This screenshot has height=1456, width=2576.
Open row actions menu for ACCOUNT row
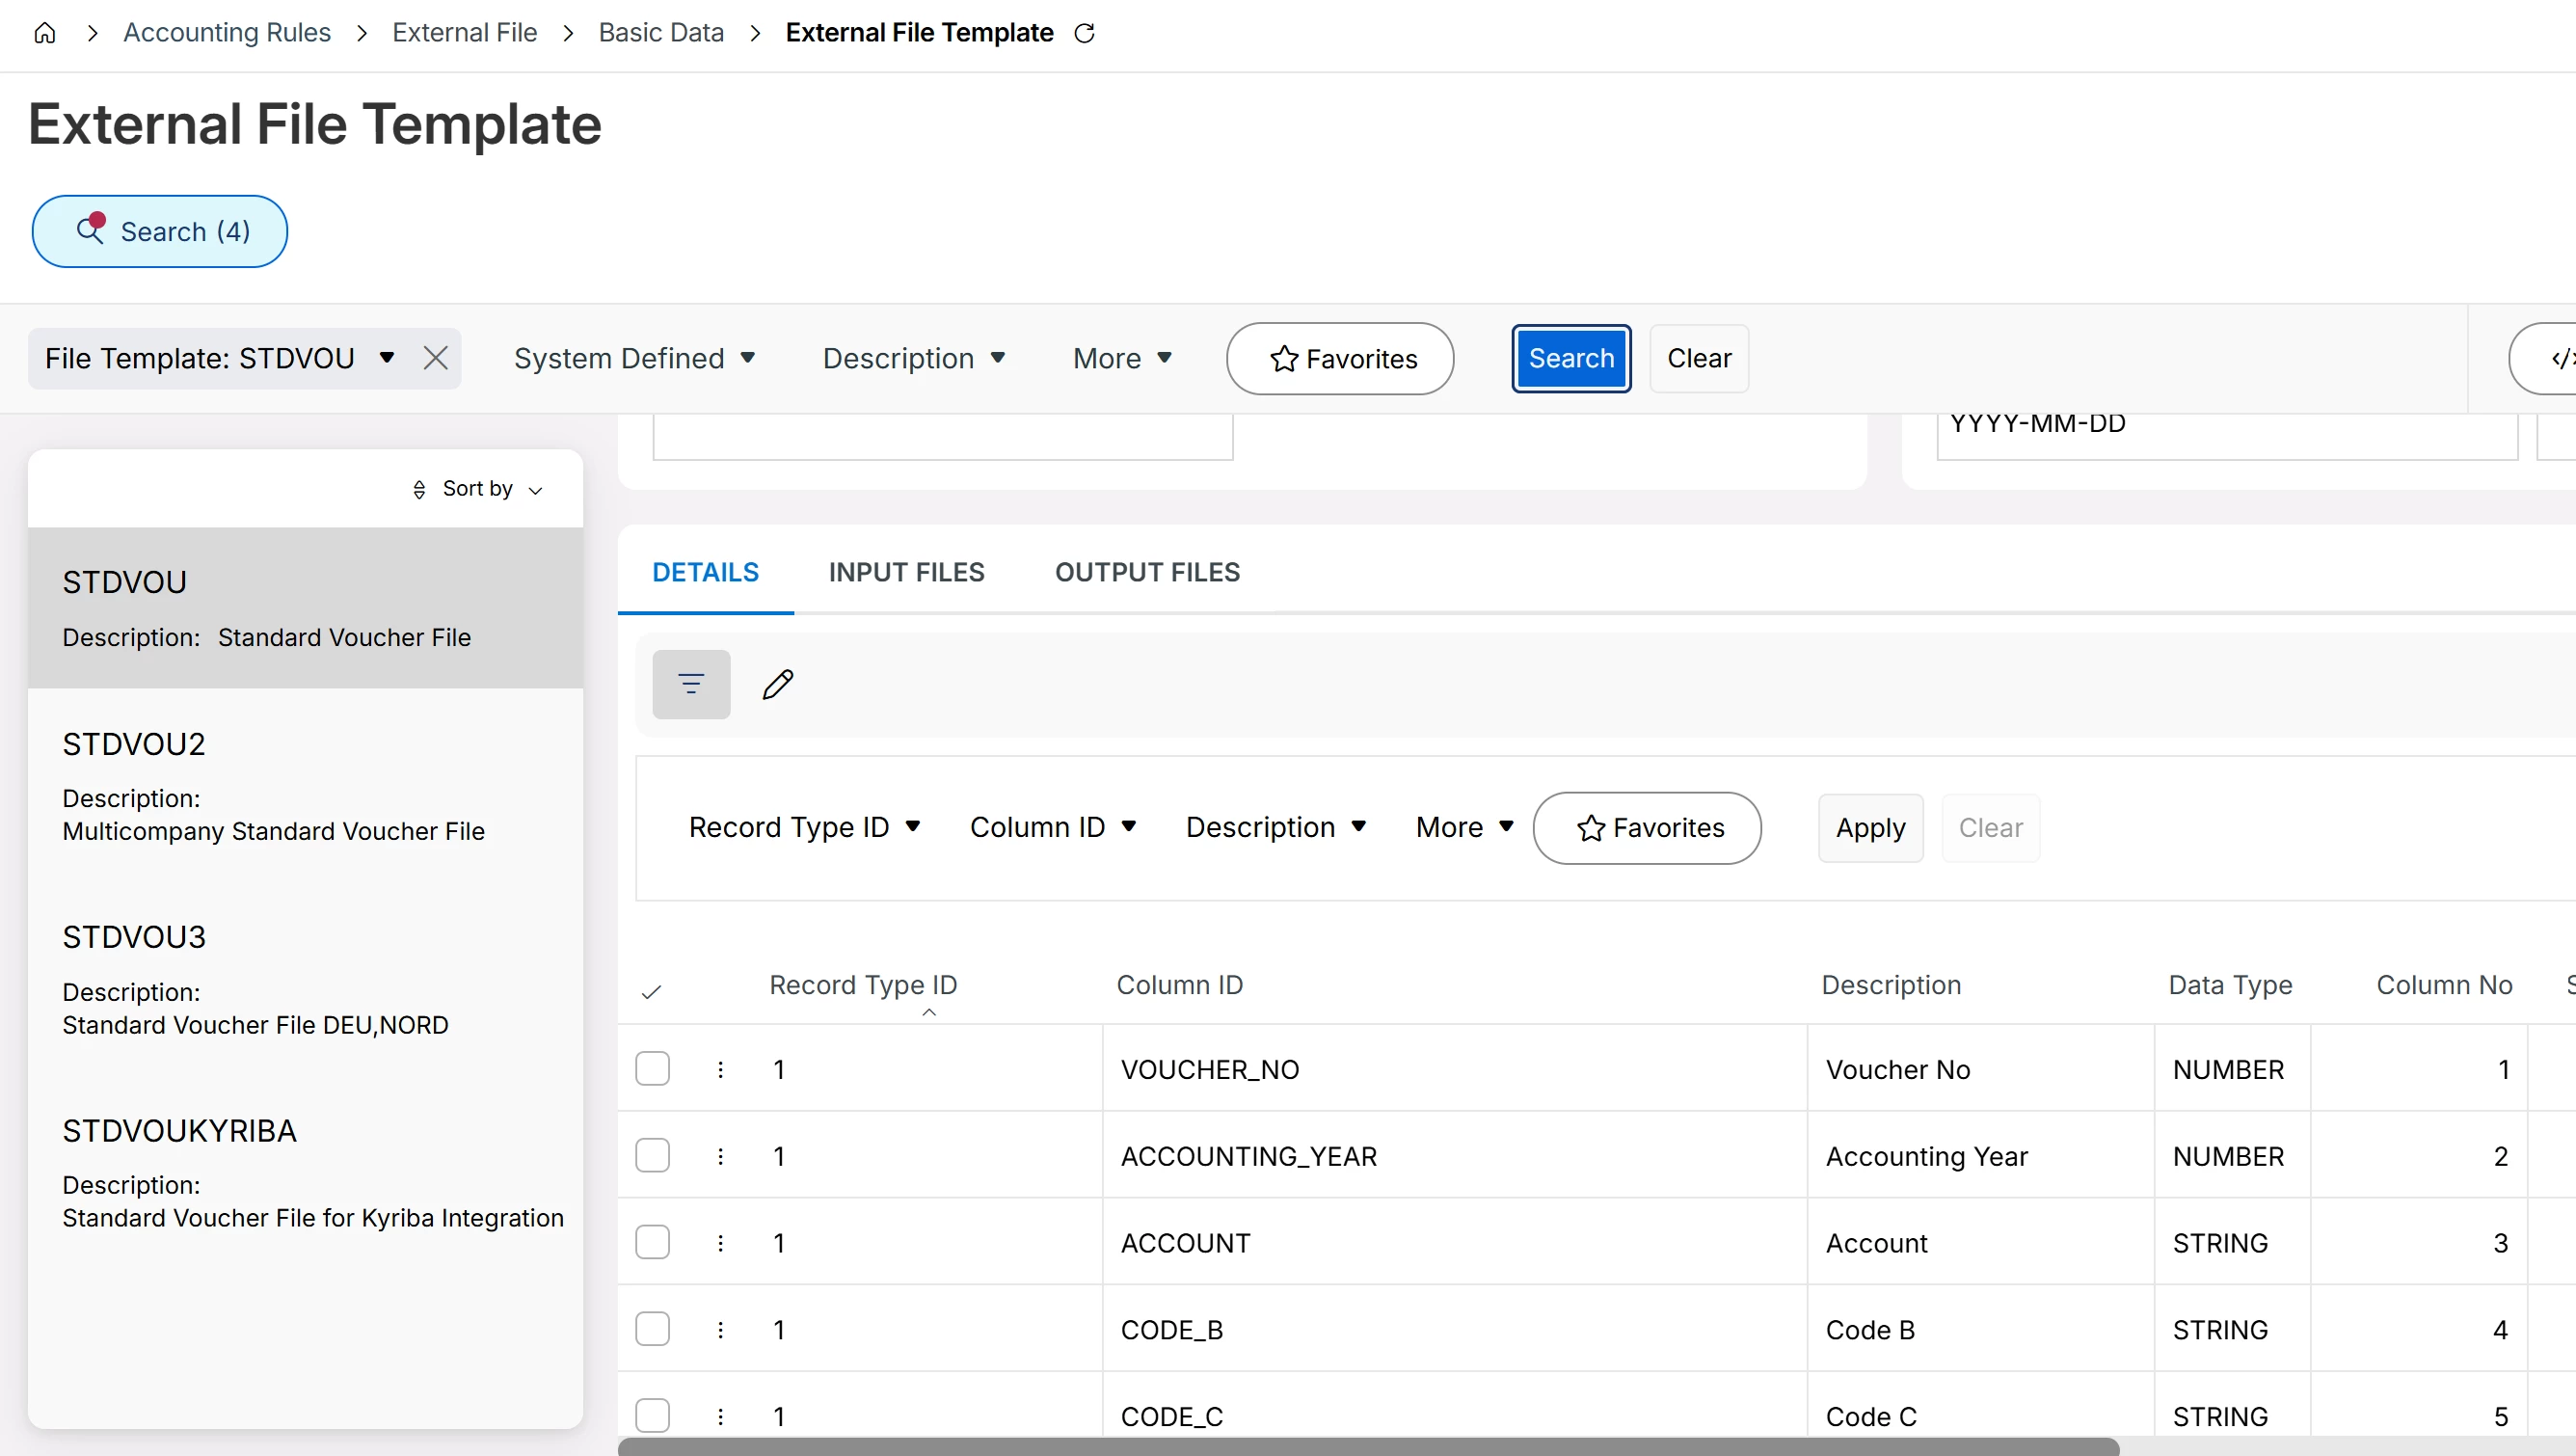[720, 1243]
